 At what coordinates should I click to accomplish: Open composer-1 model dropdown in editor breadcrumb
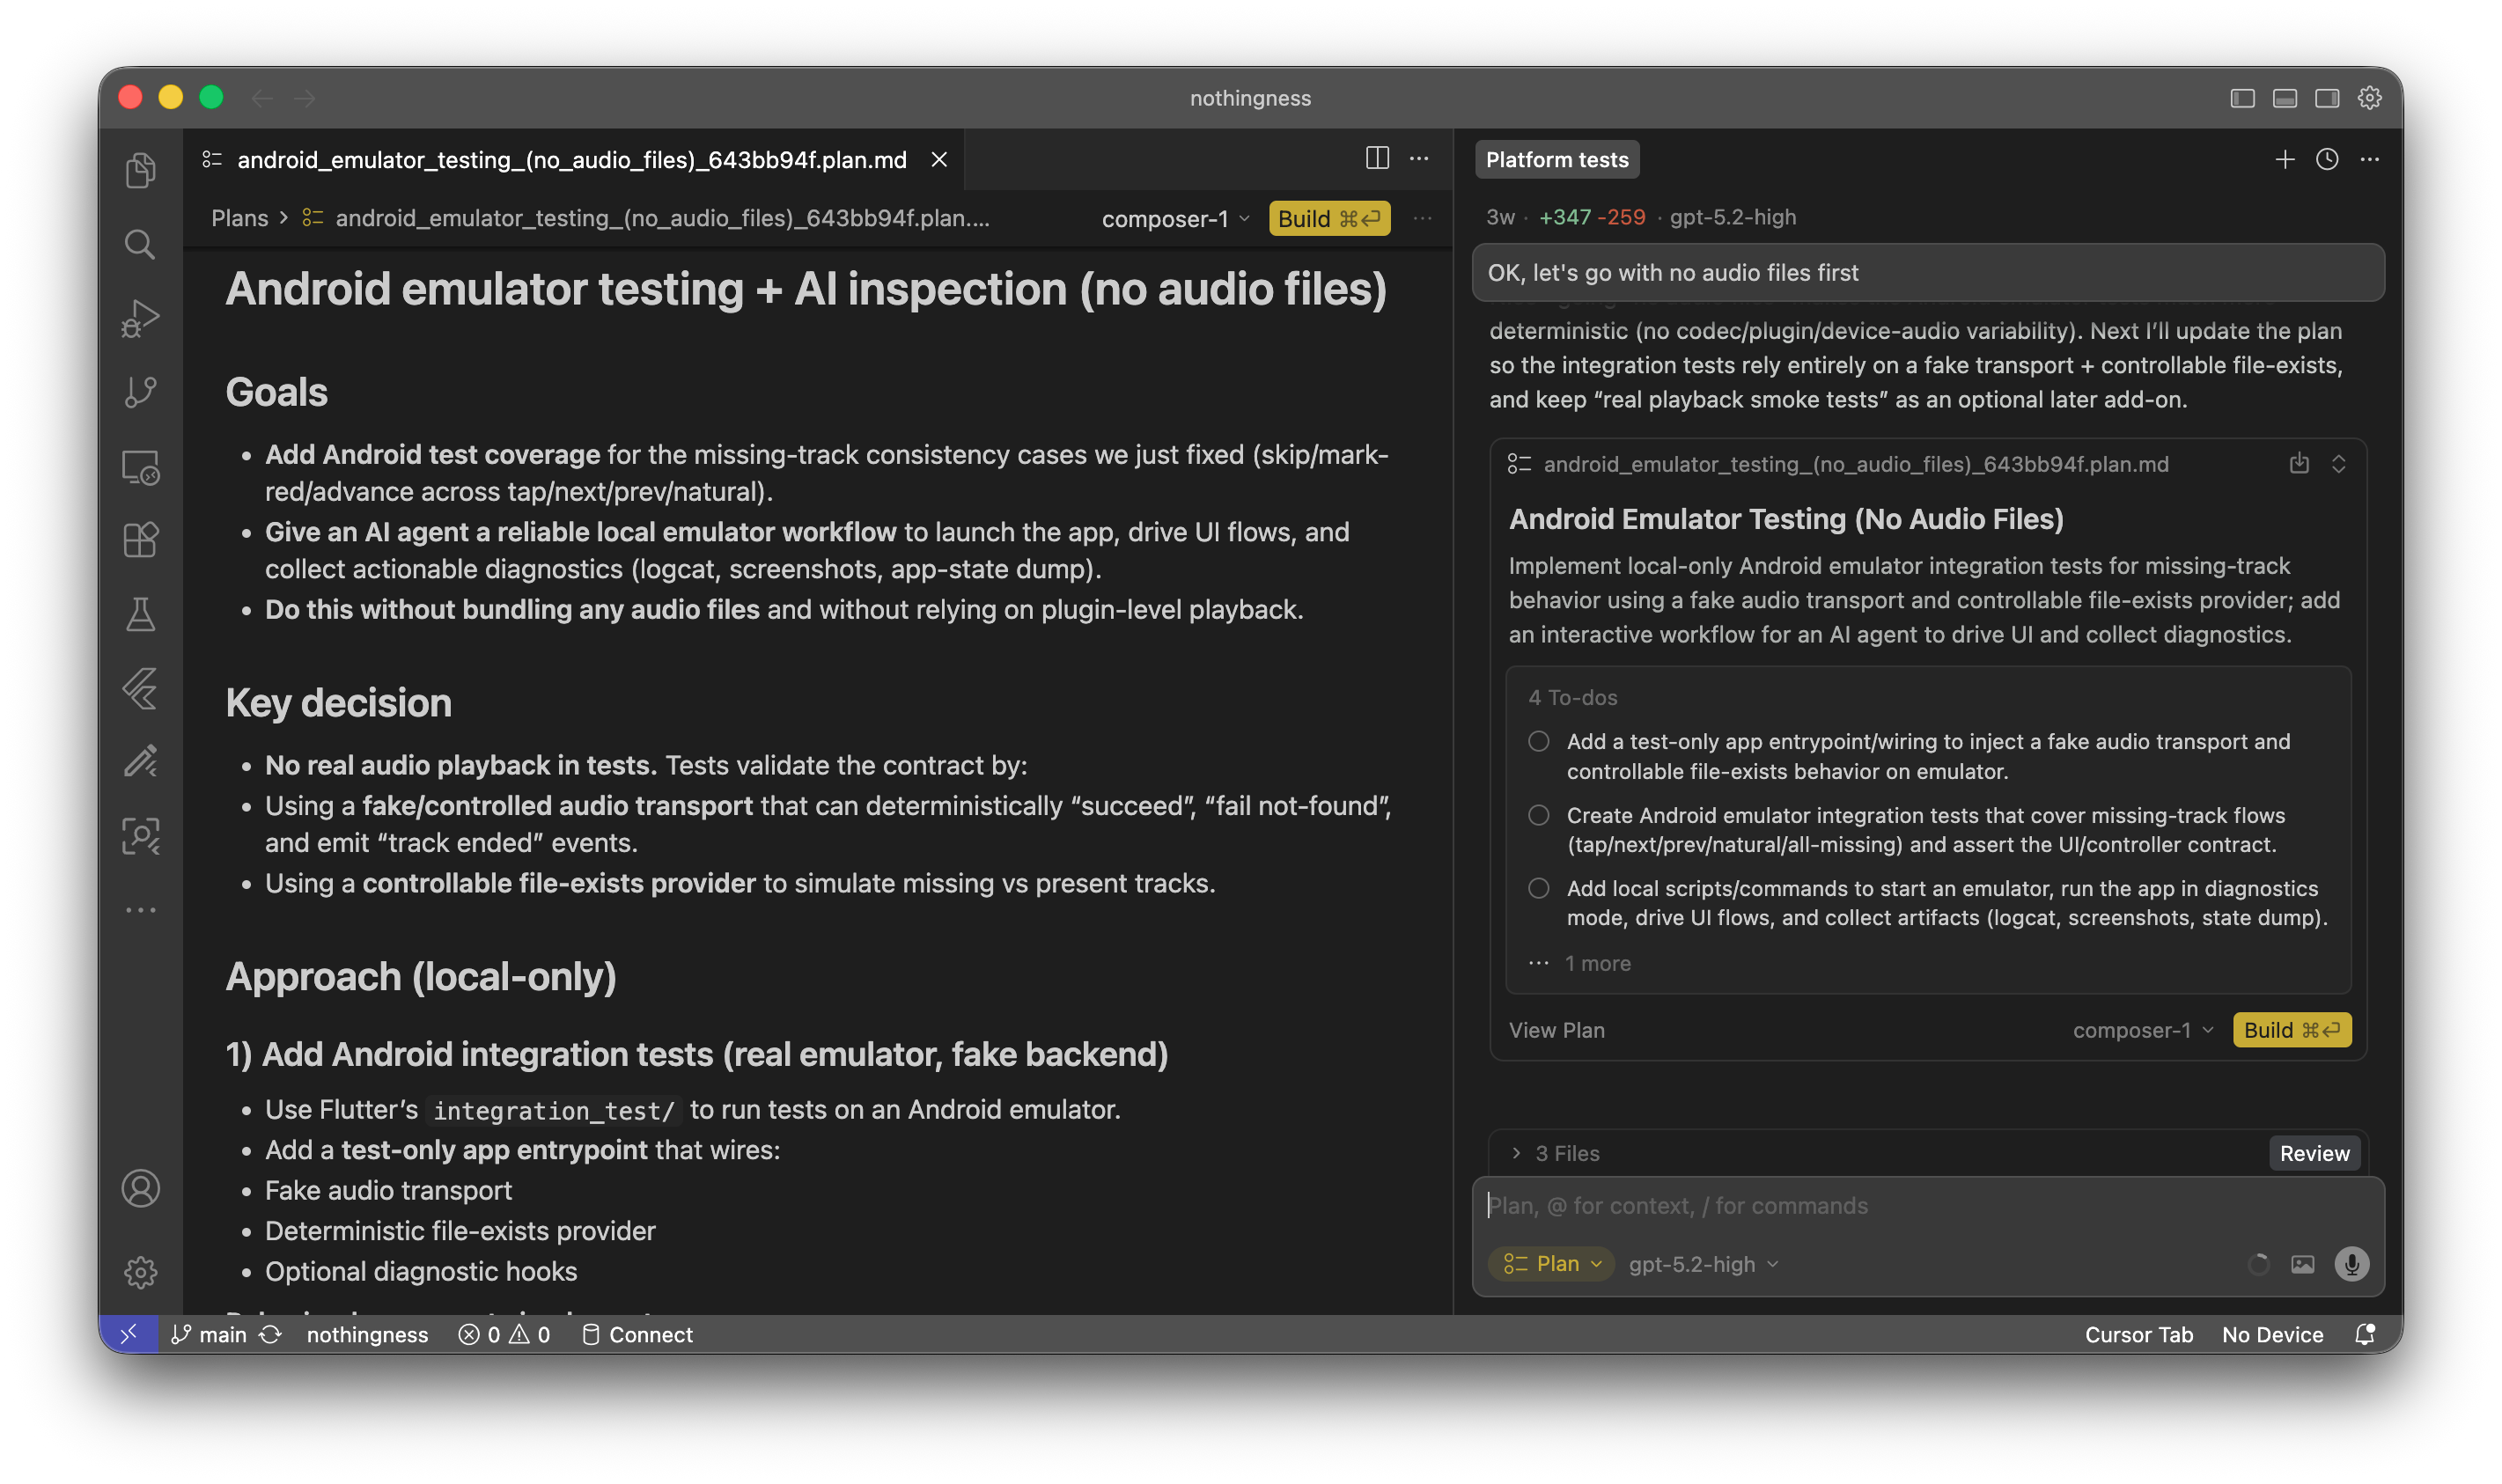coord(1176,219)
